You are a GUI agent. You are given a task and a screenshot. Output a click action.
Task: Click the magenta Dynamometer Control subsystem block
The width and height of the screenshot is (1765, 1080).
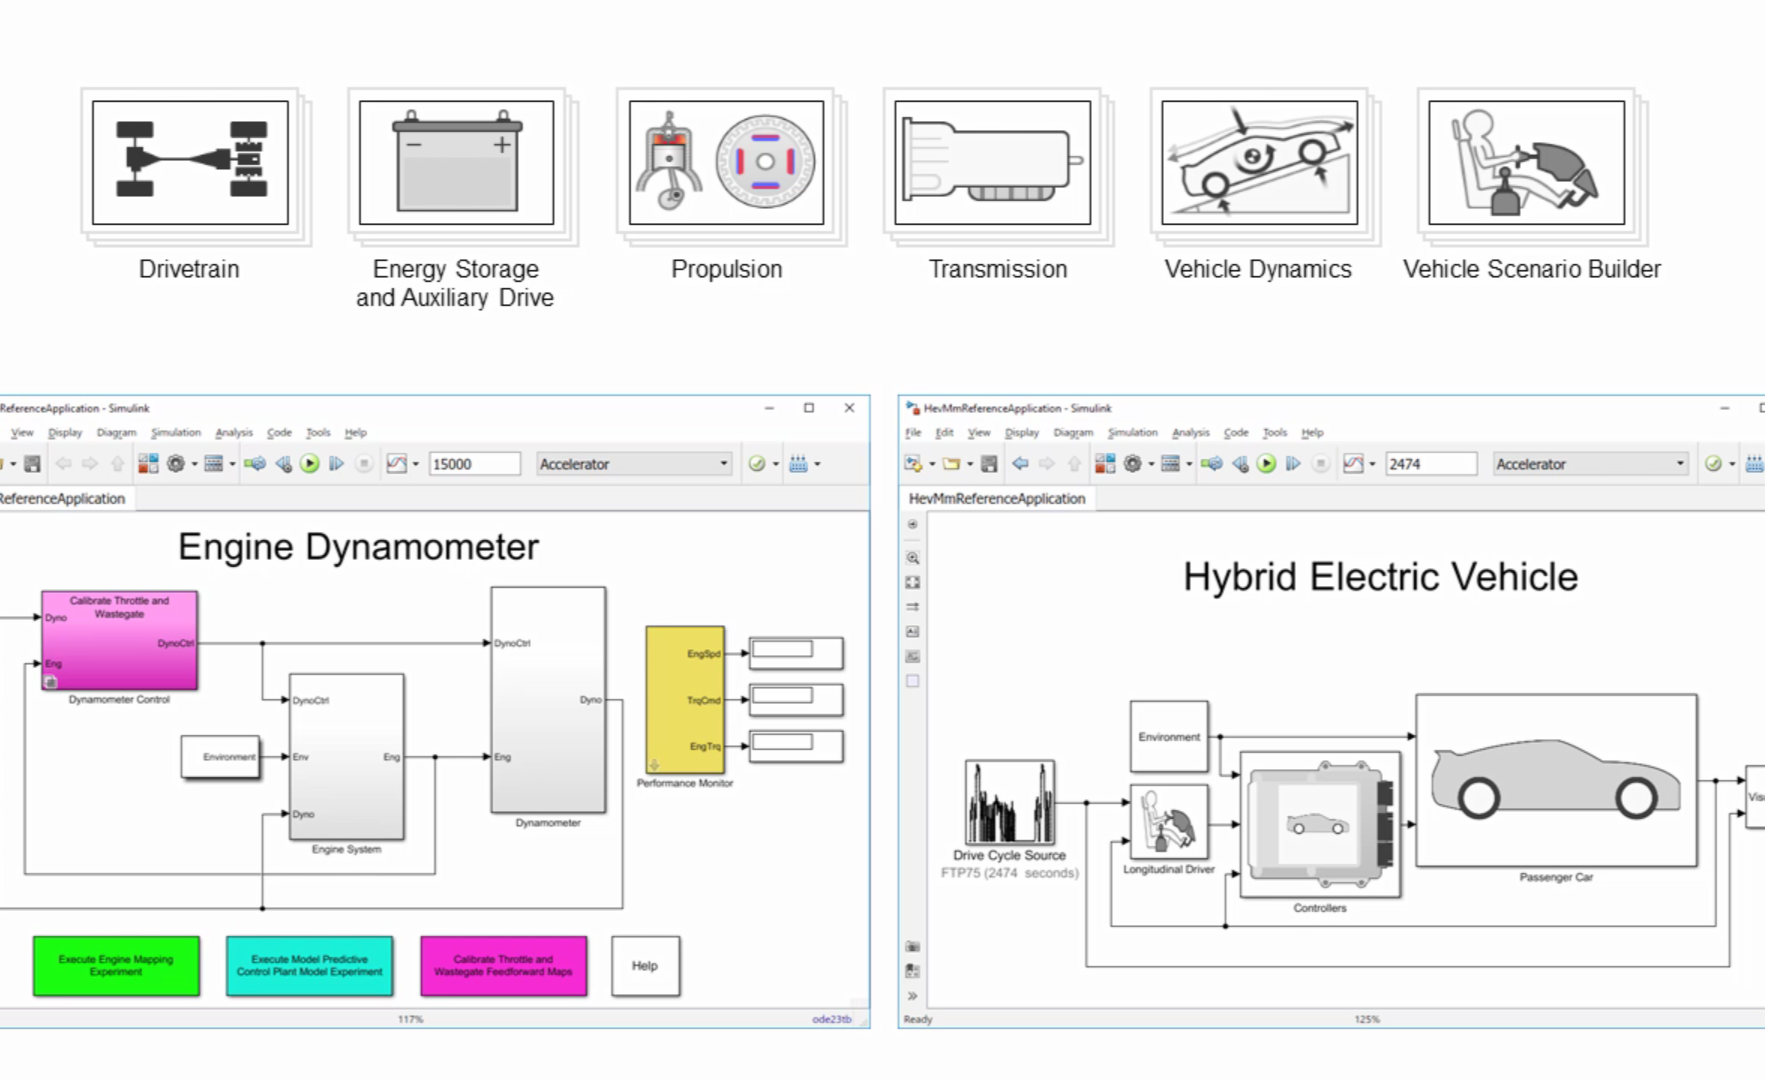[x=118, y=640]
